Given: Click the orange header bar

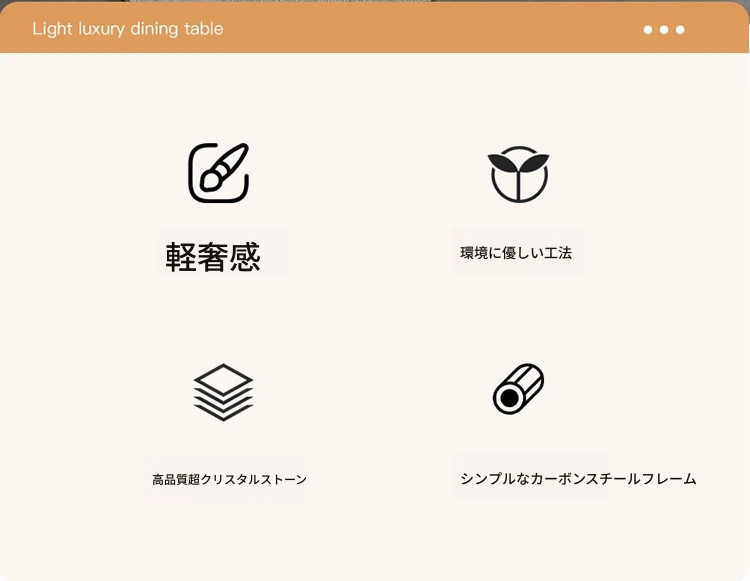Looking at the screenshot, I should pos(375,27).
